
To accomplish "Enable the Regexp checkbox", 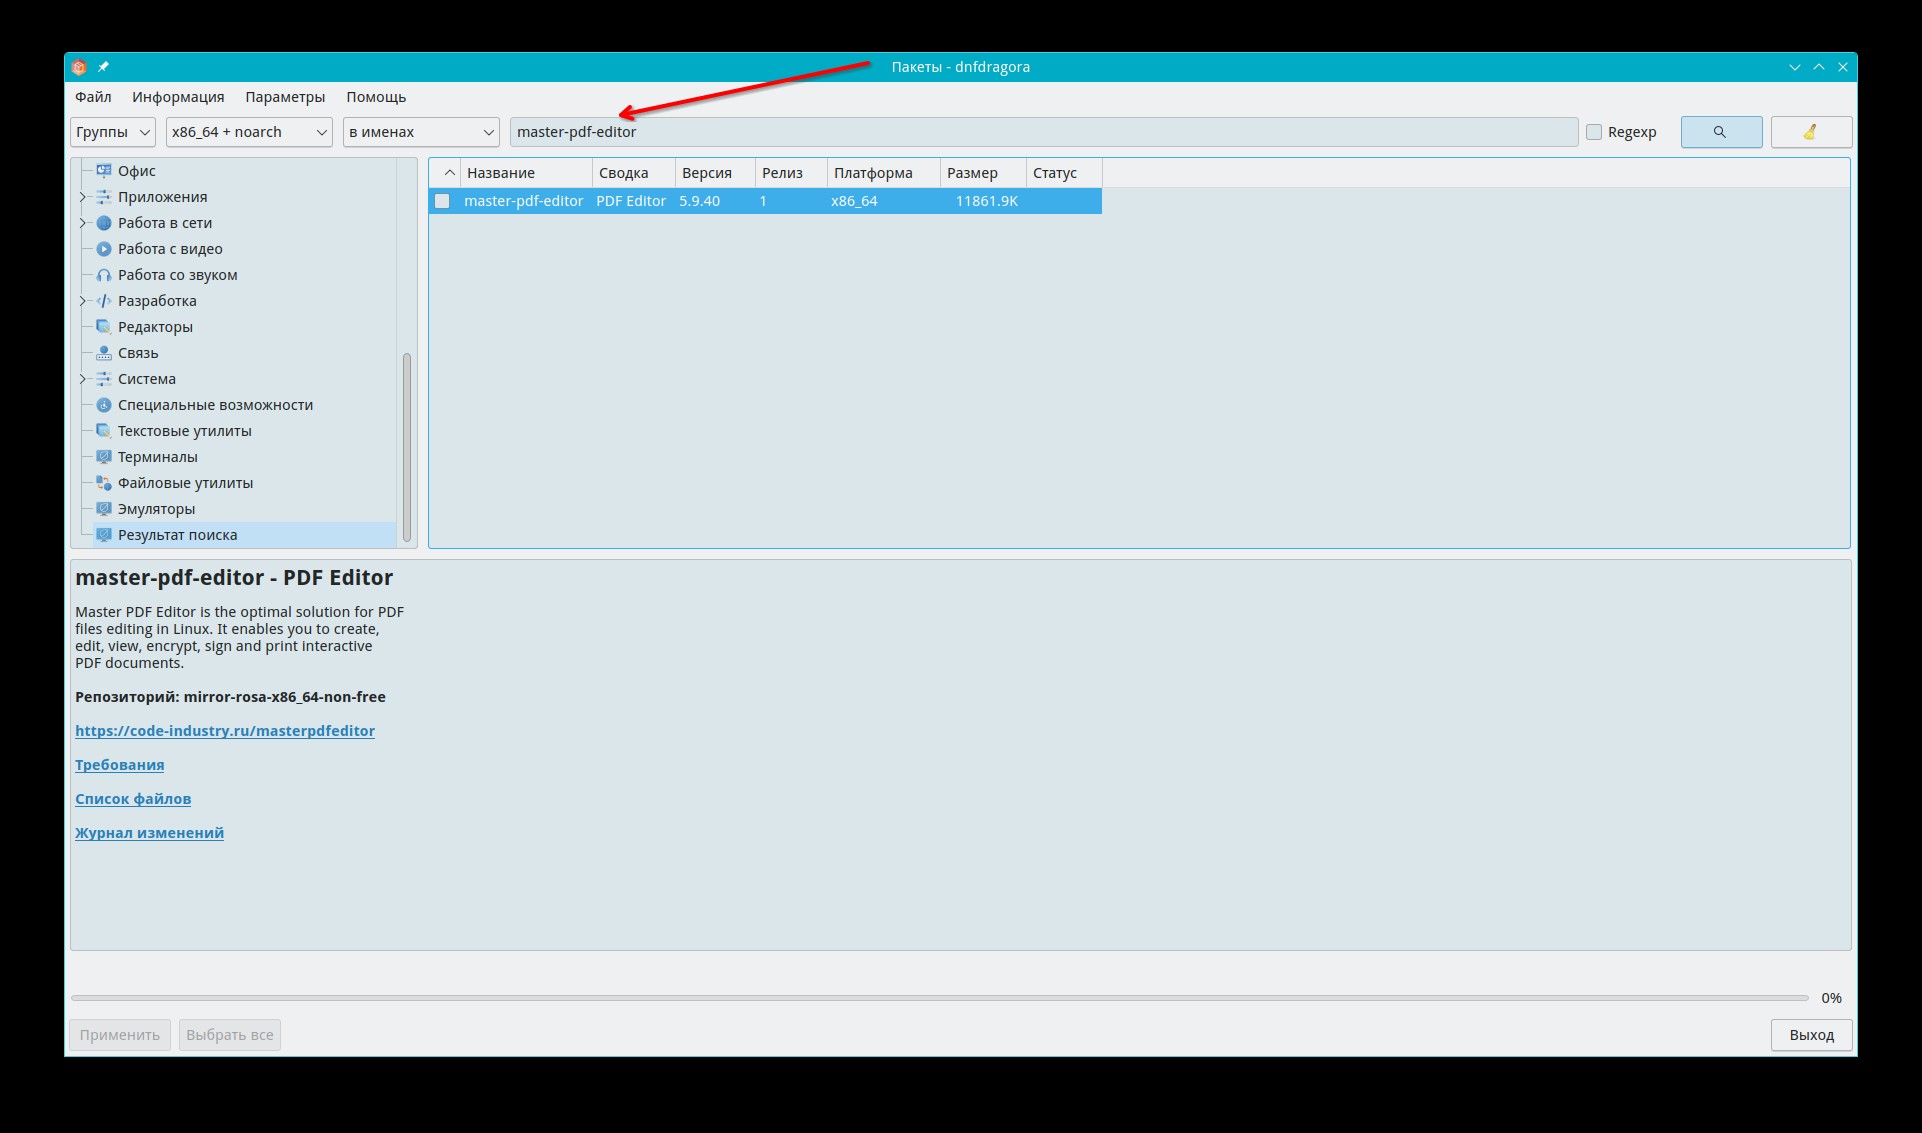I will pos(1594,132).
